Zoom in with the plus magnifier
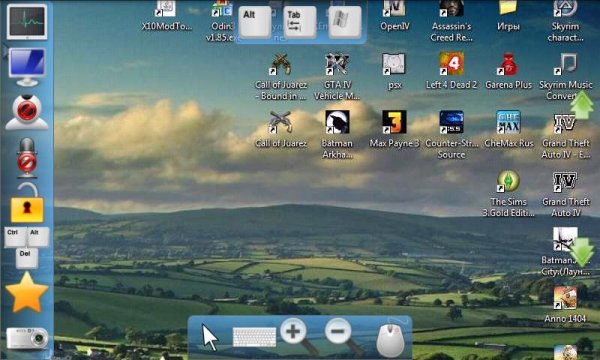This screenshot has width=600, height=360. [x=299, y=336]
